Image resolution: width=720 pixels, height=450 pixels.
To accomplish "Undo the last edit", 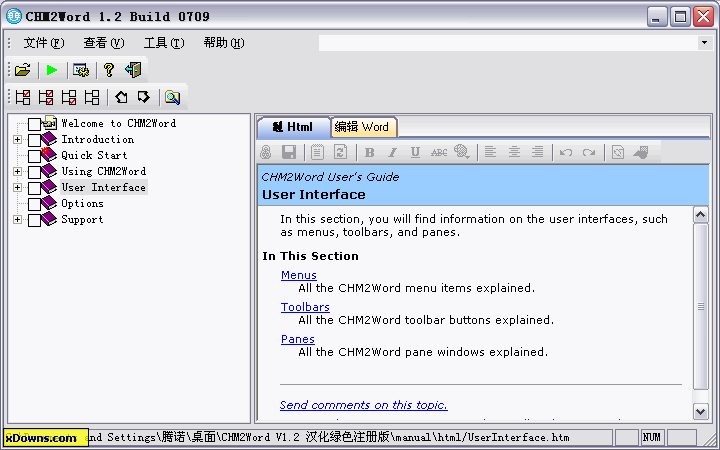I will [566, 152].
